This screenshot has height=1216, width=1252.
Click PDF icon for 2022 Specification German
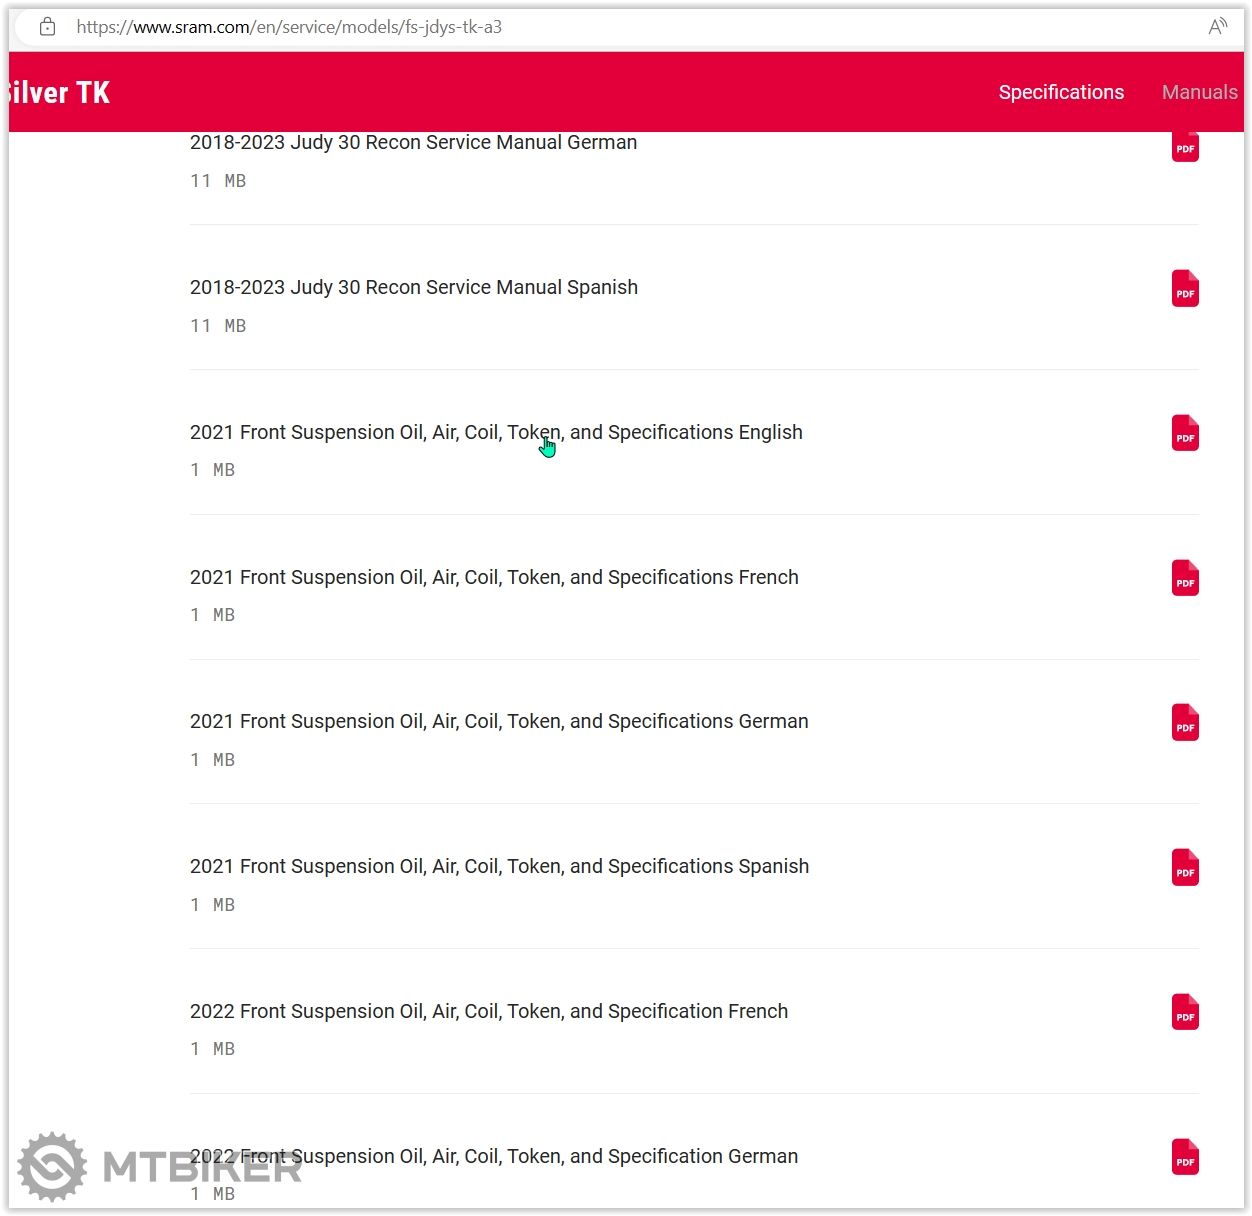(1185, 1157)
